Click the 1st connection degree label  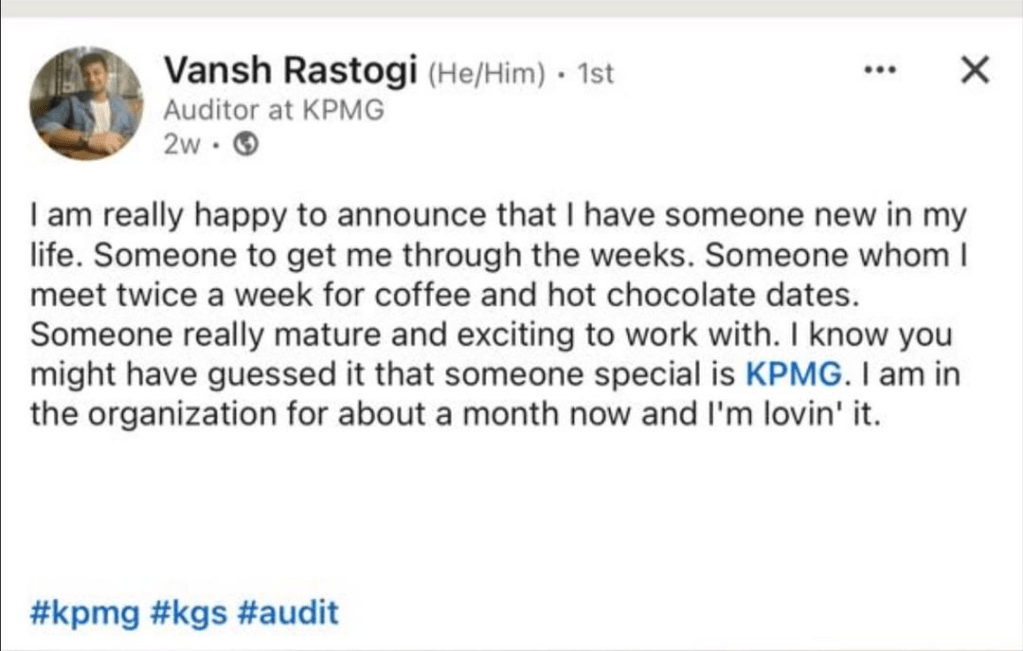(595, 75)
